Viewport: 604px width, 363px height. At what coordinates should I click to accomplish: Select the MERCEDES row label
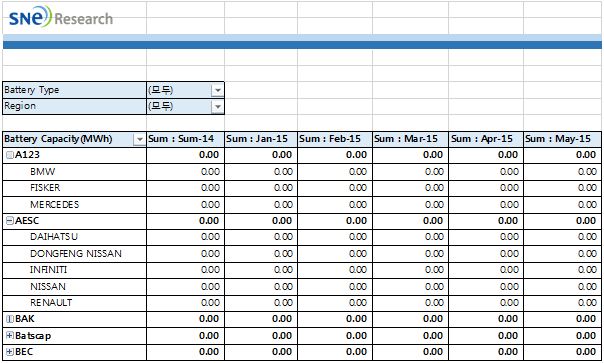tap(54, 204)
